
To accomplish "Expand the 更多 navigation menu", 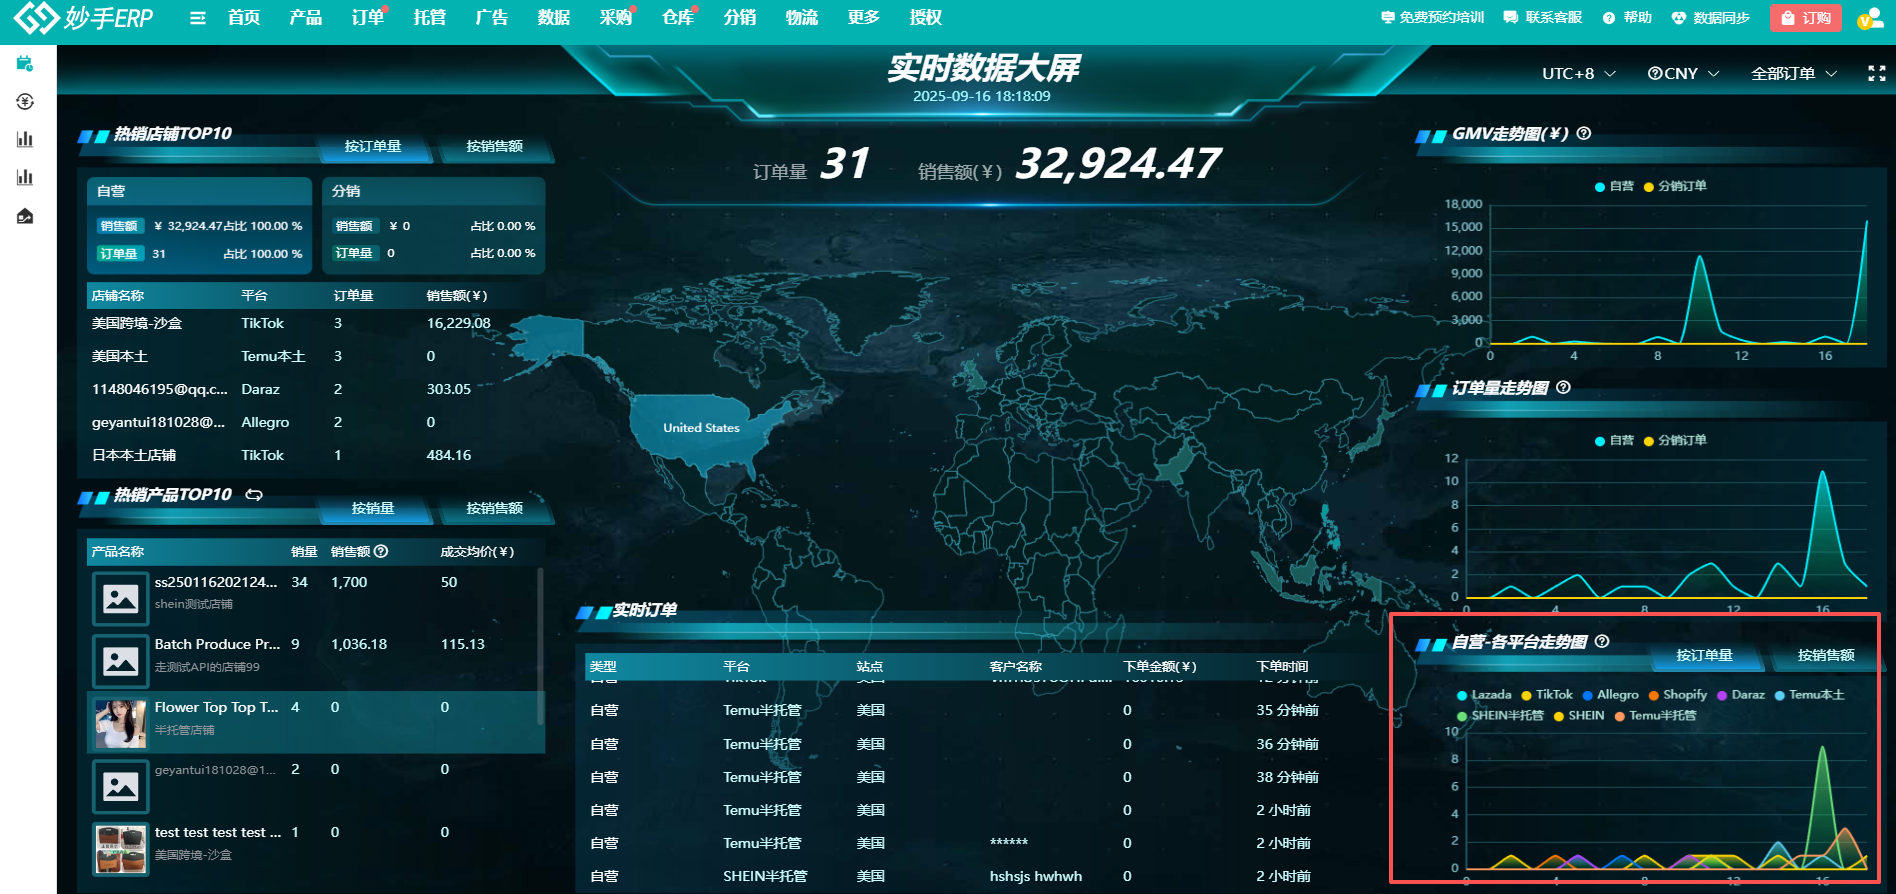I will (x=863, y=18).
